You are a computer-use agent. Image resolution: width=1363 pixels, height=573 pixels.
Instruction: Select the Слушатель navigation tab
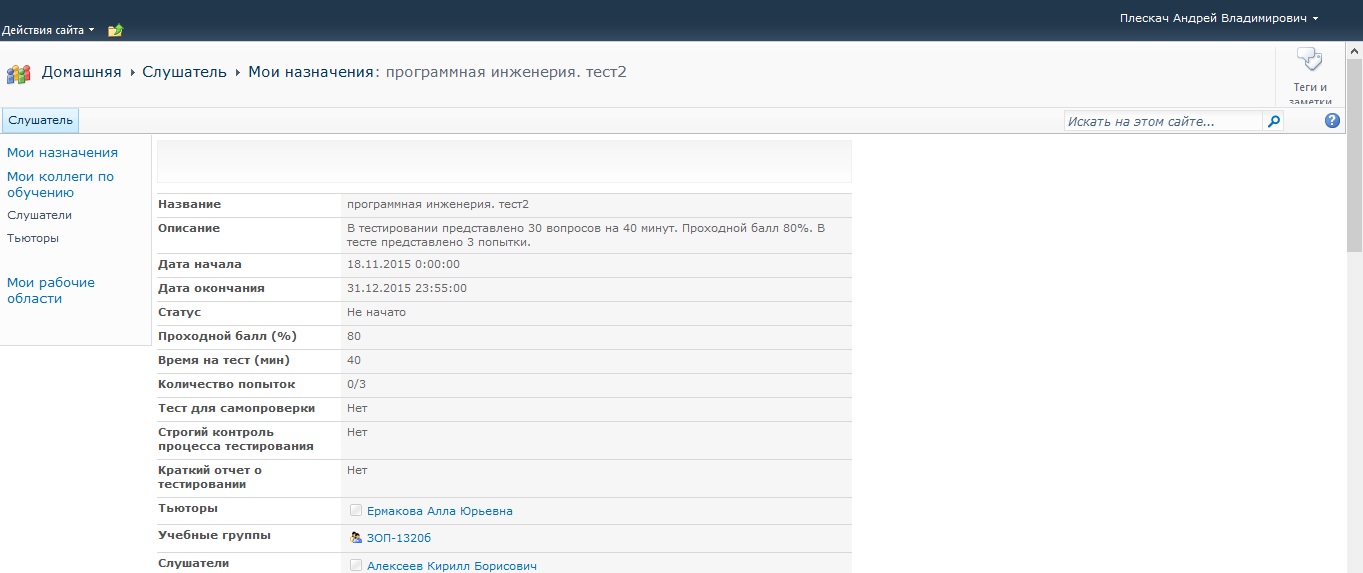click(40, 121)
